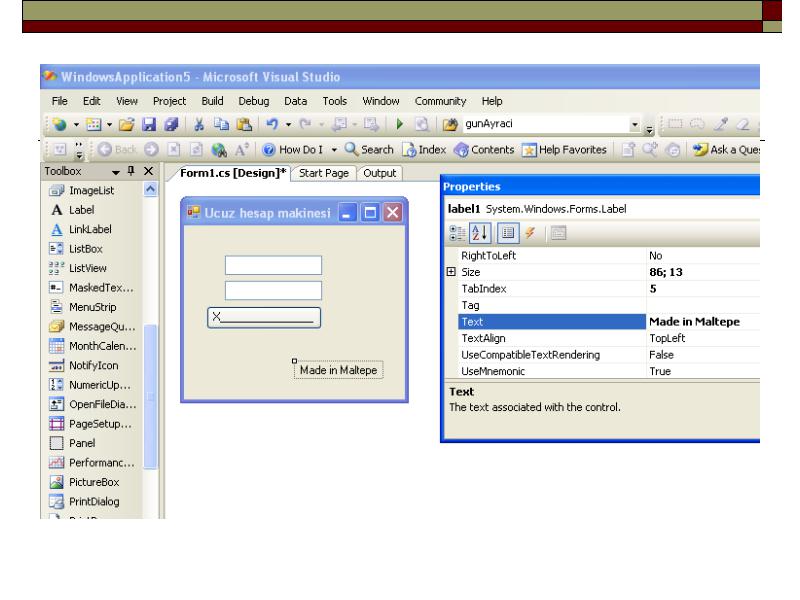Click the Properties page icon in Properties panel
This screenshot has height=600, width=800.
[x=508, y=233]
